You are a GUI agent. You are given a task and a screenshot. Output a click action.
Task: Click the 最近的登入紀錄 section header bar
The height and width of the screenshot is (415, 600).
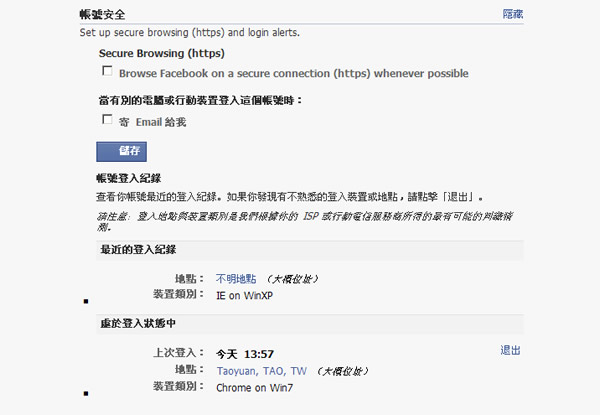(310, 250)
